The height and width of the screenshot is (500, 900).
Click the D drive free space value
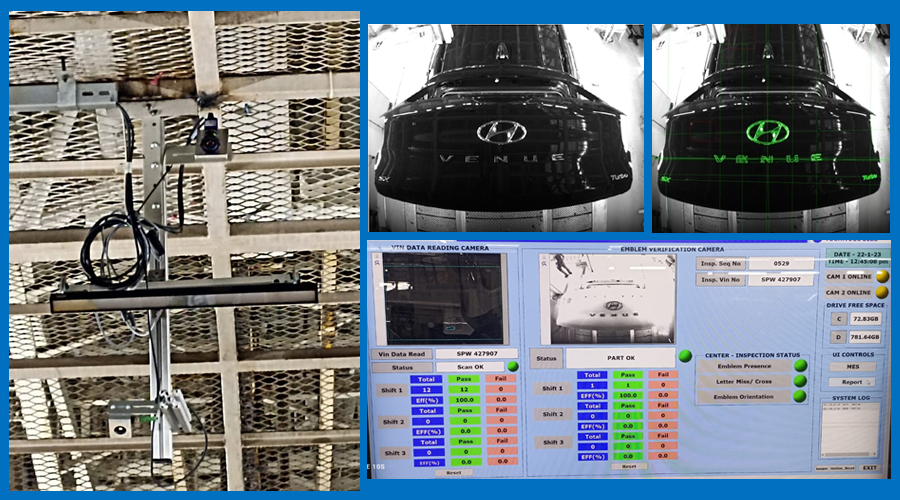[x=866, y=337]
